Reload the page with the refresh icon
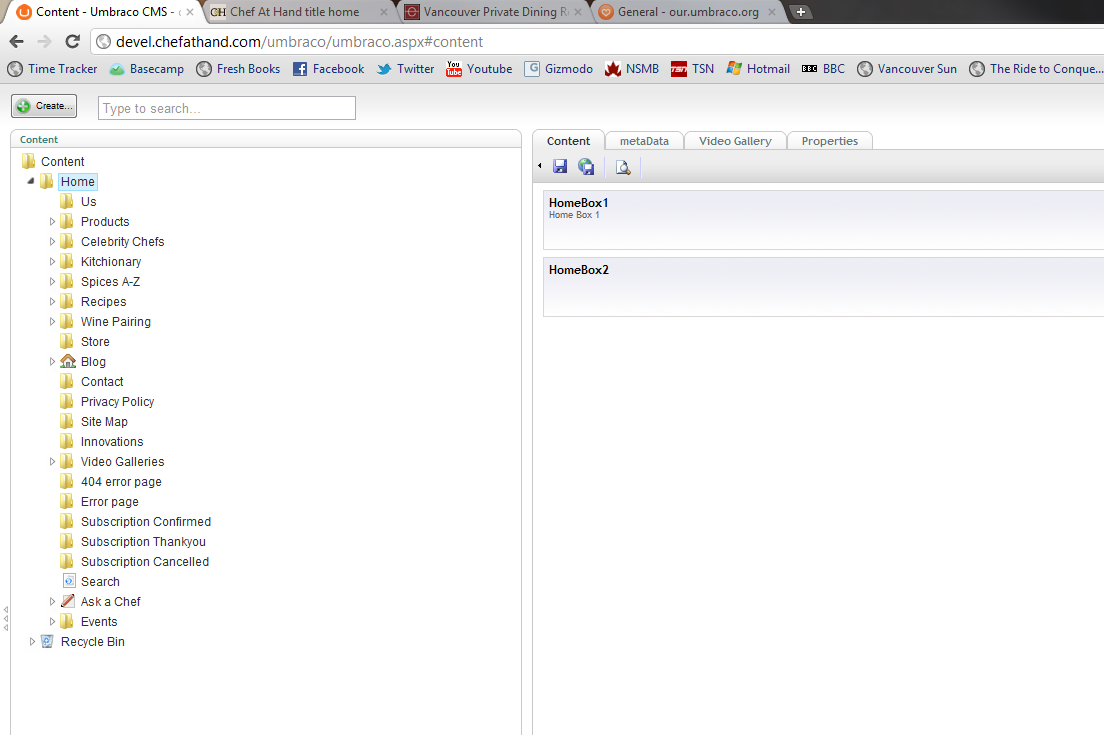Image resolution: width=1104 pixels, height=735 pixels. [73, 42]
